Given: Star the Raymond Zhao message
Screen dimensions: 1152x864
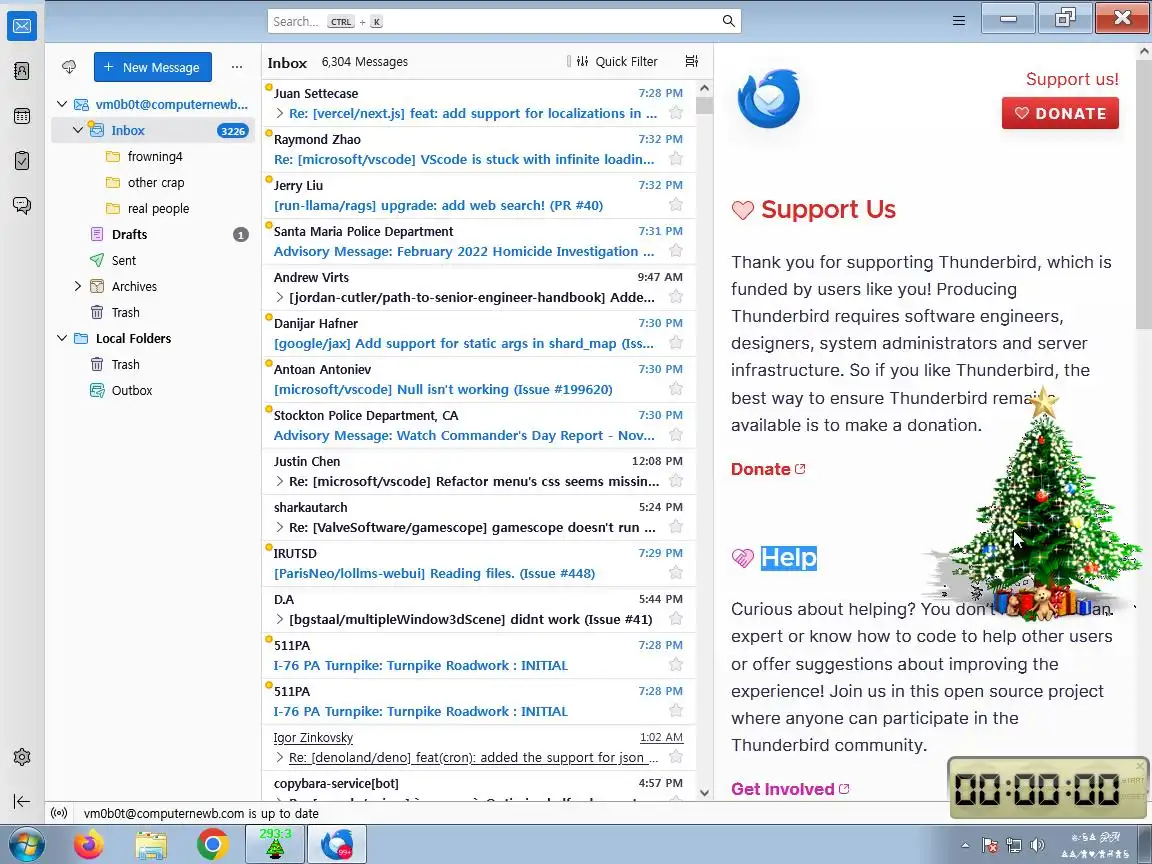Looking at the screenshot, I should tap(676, 159).
